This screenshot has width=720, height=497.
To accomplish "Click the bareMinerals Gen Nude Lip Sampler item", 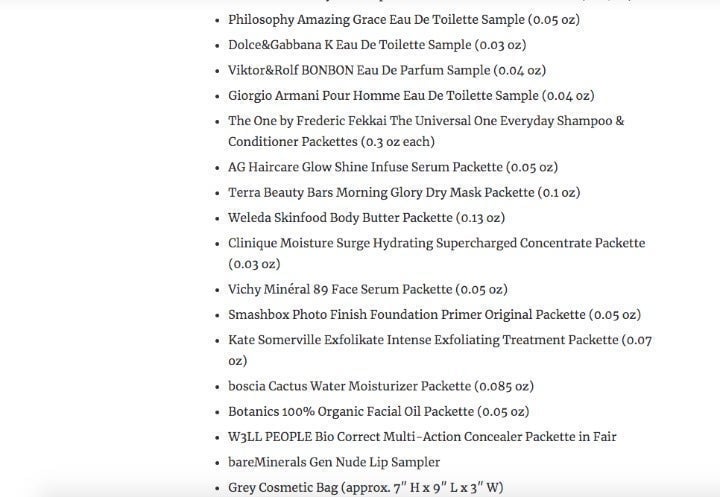I will pyautogui.click(x=334, y=462).
